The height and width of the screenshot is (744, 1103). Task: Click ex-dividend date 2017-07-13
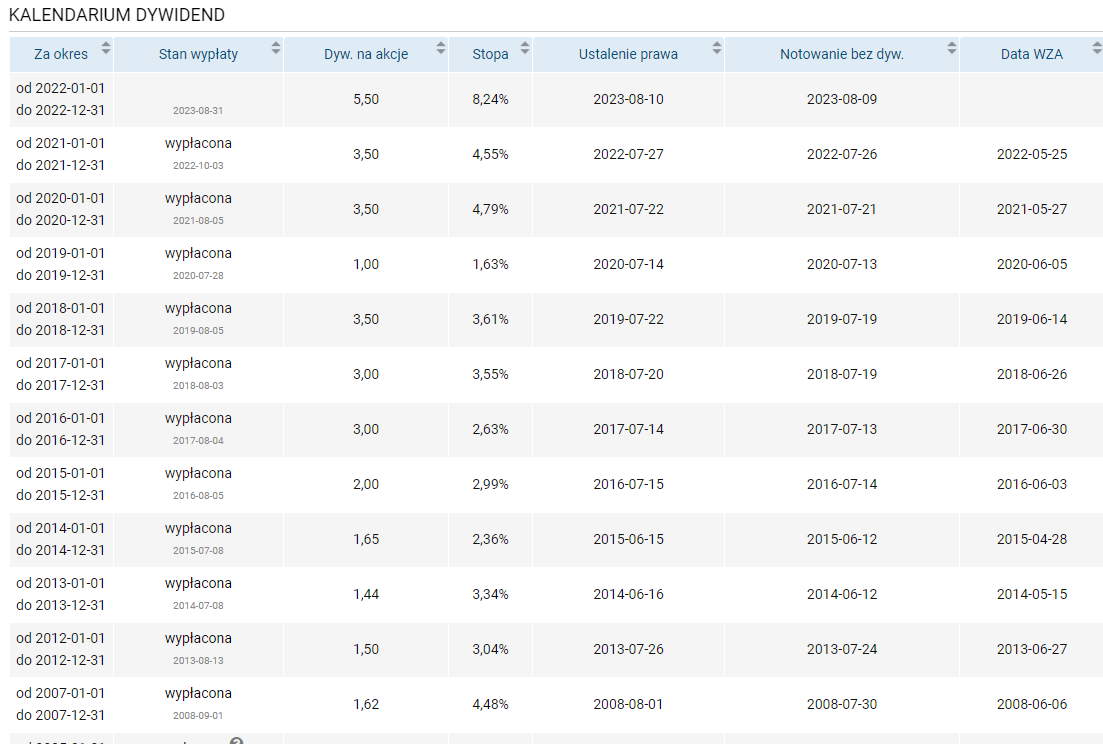(842, 429)
